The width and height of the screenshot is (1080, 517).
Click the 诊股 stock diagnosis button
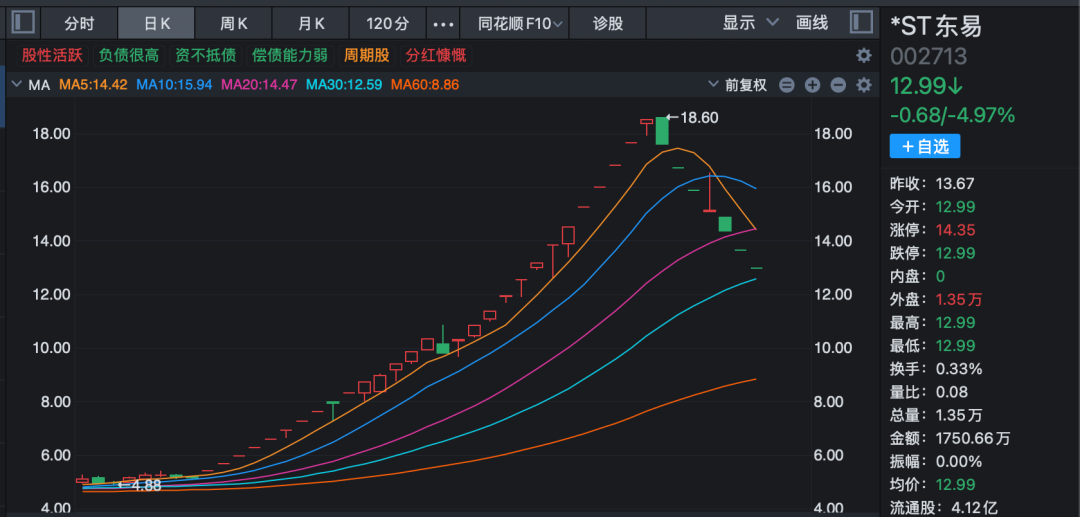pos(607,23)
